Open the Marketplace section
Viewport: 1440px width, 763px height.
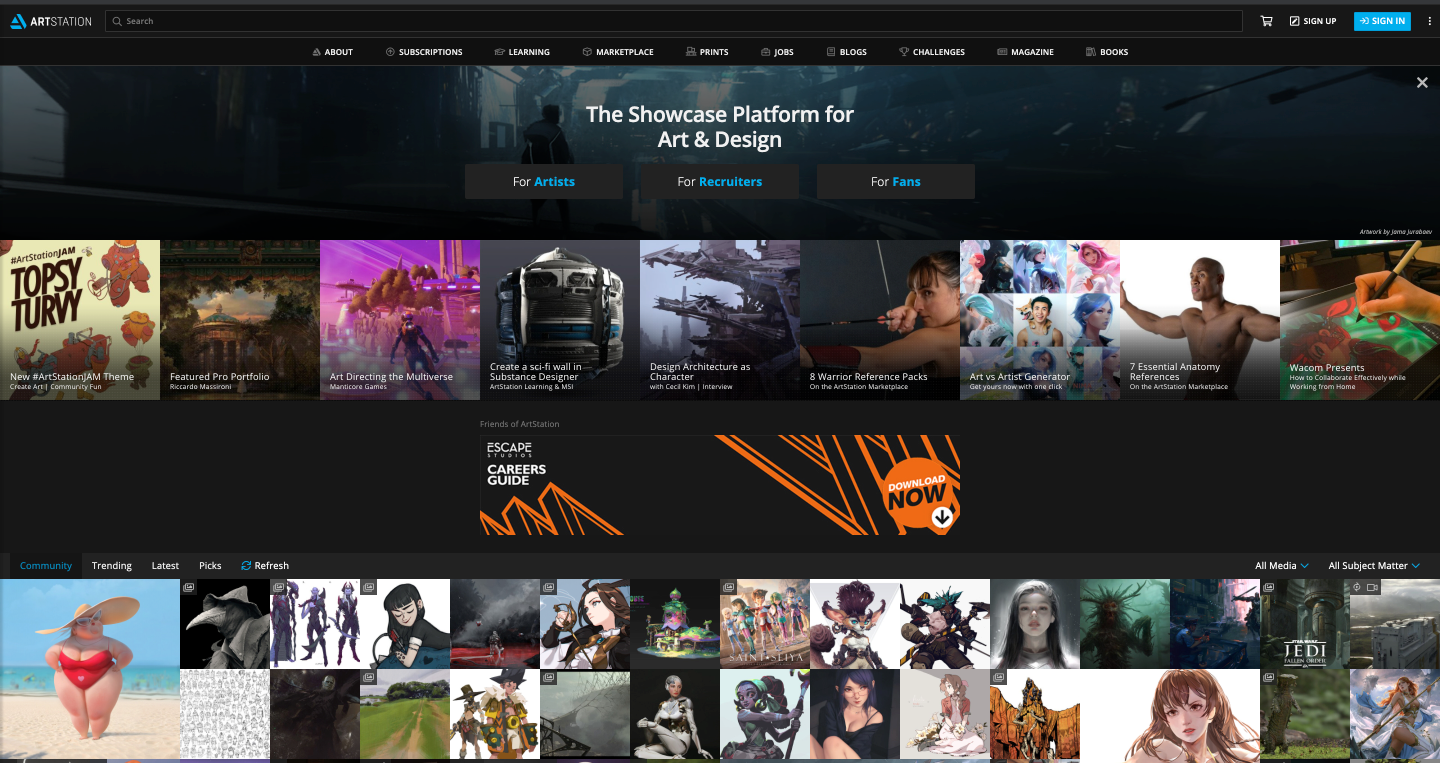tap(618, 51)
